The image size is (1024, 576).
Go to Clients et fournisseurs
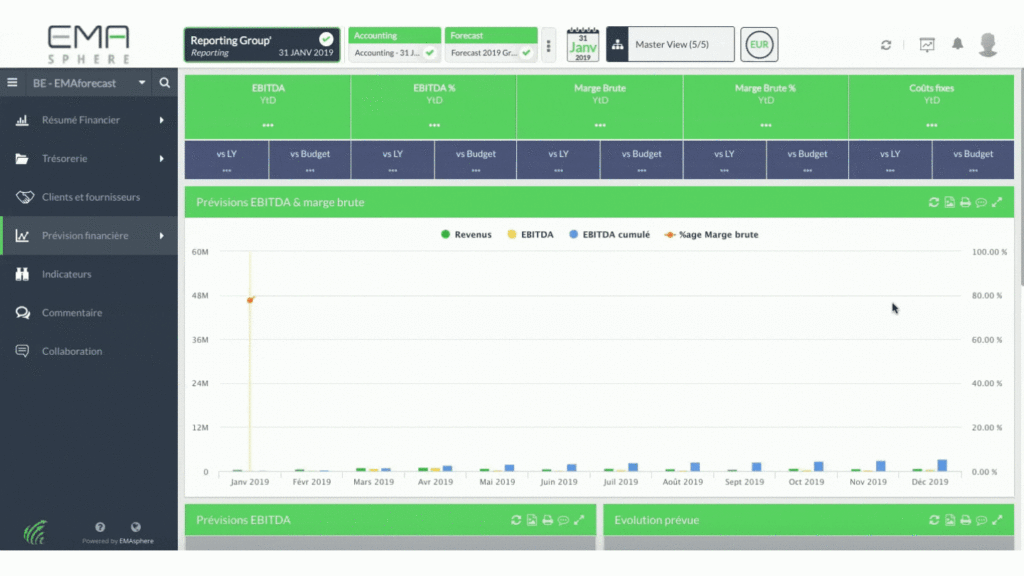point(89,197)
